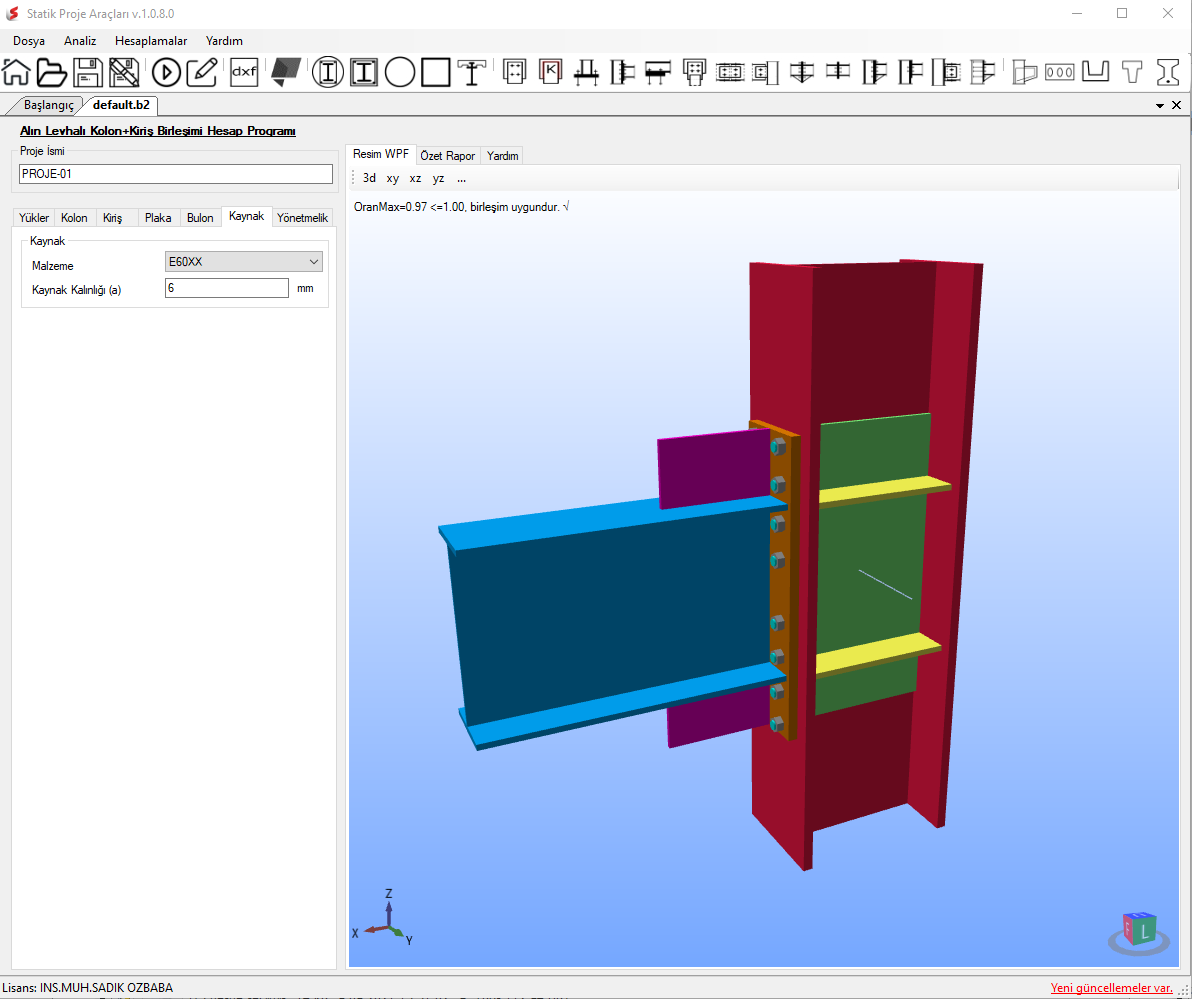Open the bolted plate icon with four bolts
Viewport: 1192px width, 999px height.
(x=515, y=71)
